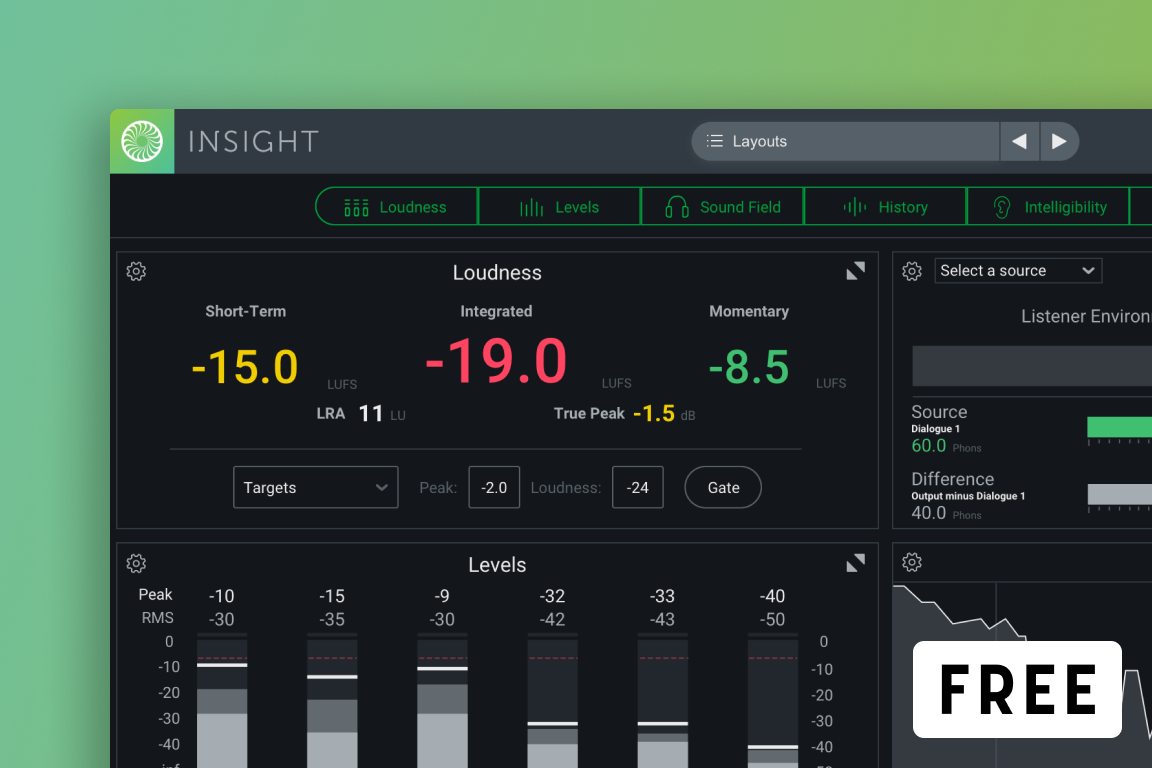Viewport: 1152px width, 768px height.
Task: Open settings for the Levels panel
Action: tap(136, 563)
